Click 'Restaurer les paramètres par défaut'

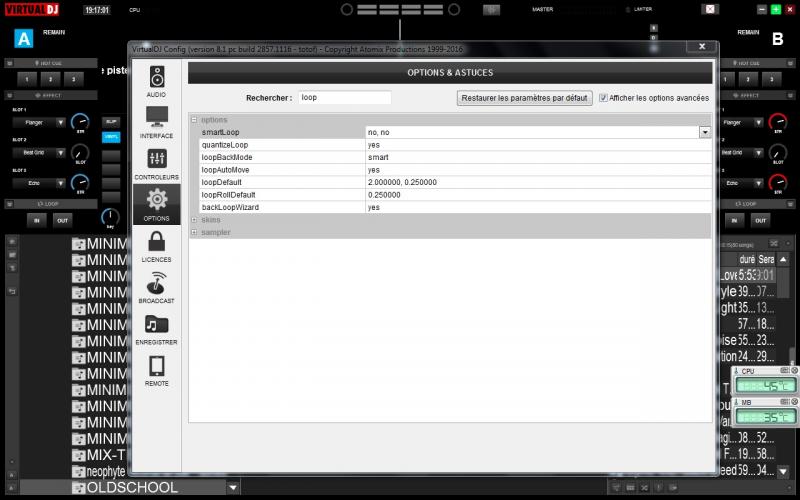(x=524, y=98)
